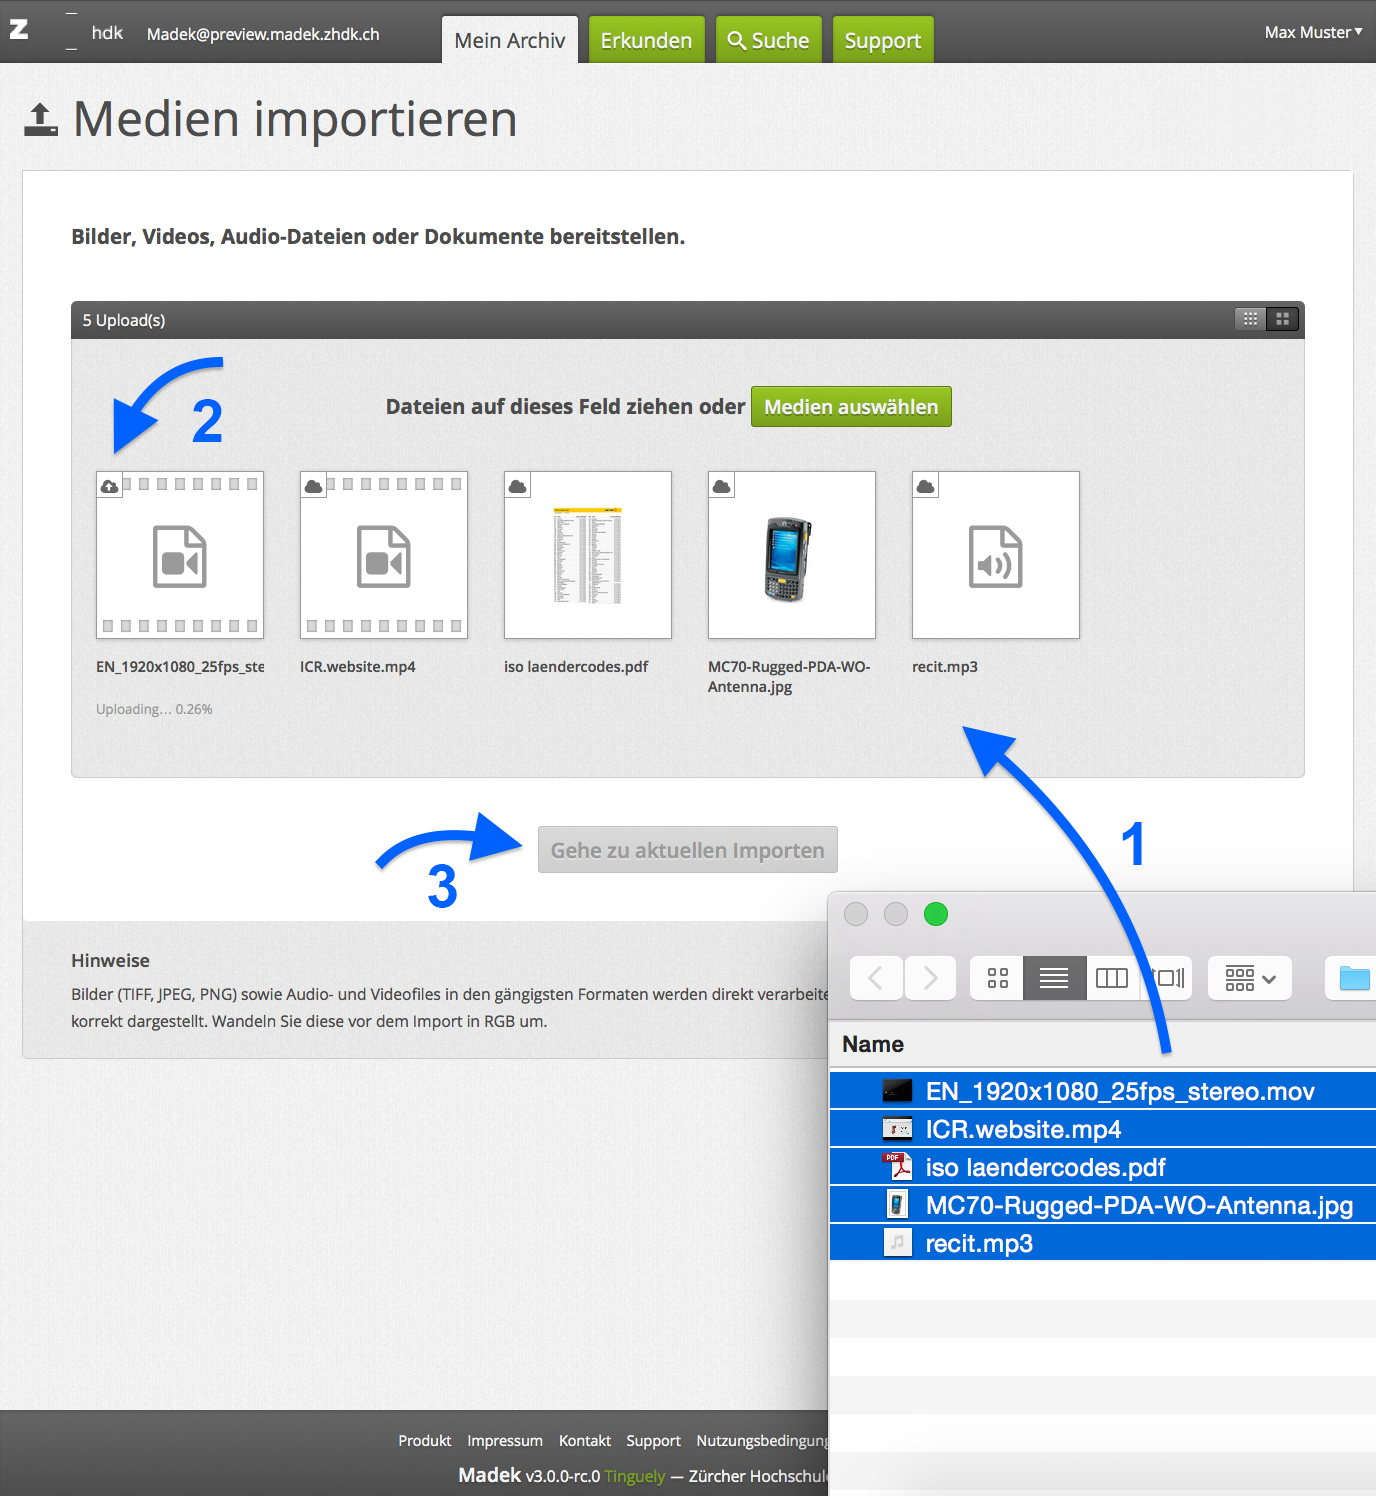Open Finder group-by arrangement dropdown
The image size is (1376, 1496).
1250,978
